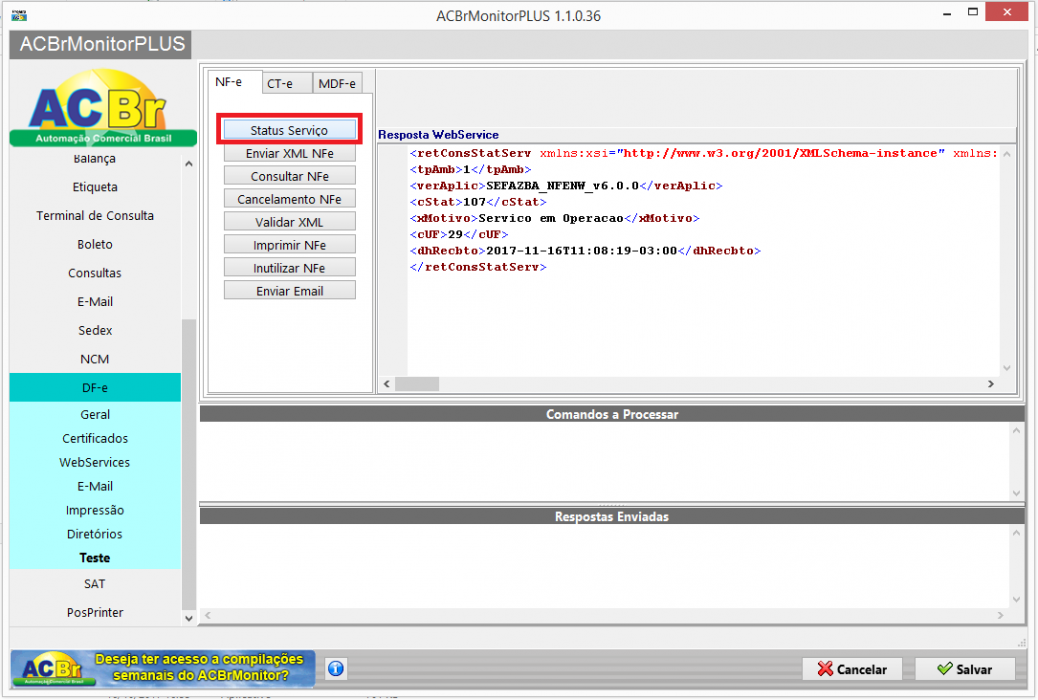Open Impressão under DF-e
1038x700 pixels.
click(x=95, y=510)
